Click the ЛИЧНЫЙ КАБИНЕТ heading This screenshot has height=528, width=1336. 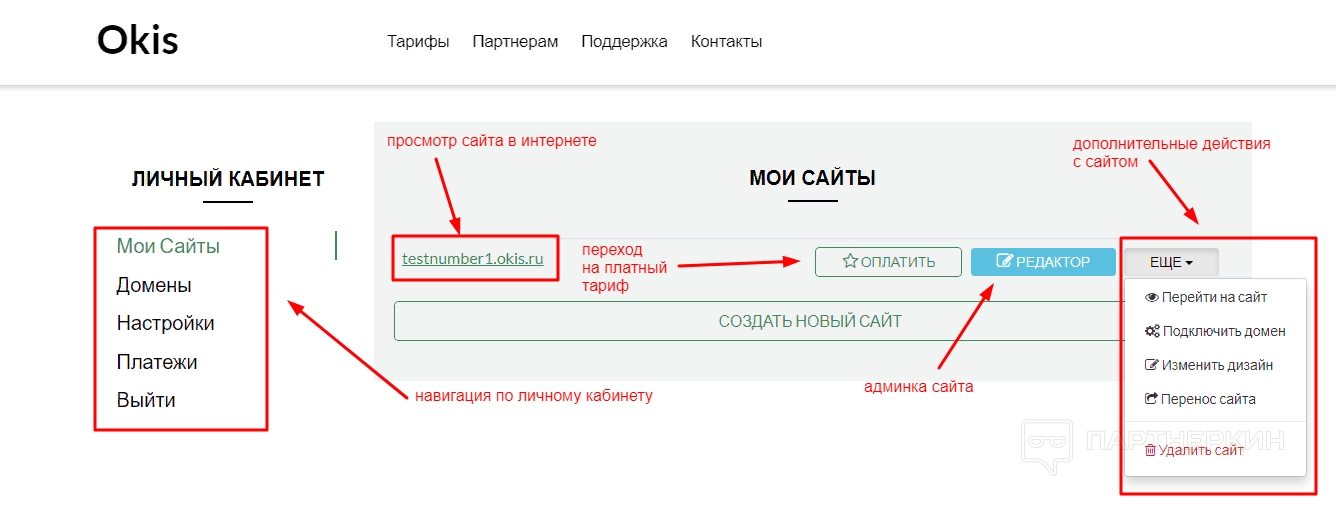pyautogui.click(x=228, y=179)
